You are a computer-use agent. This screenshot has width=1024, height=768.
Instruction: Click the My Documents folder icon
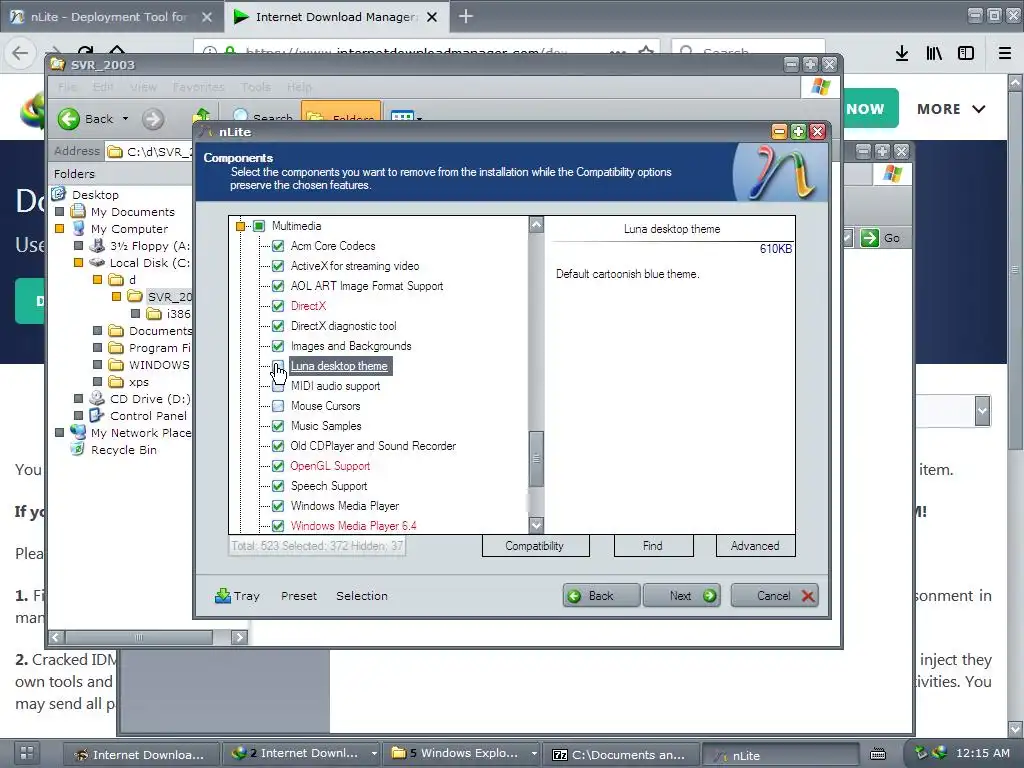click(x=78, y=212)
